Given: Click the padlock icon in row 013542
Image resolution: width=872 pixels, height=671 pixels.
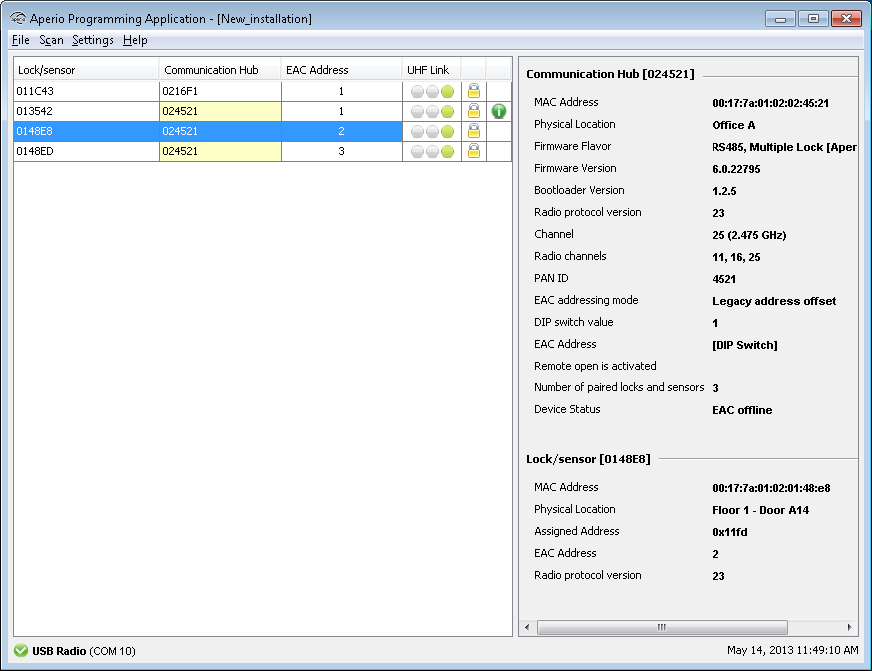Looking at the screenshot, I should [474, 111].
